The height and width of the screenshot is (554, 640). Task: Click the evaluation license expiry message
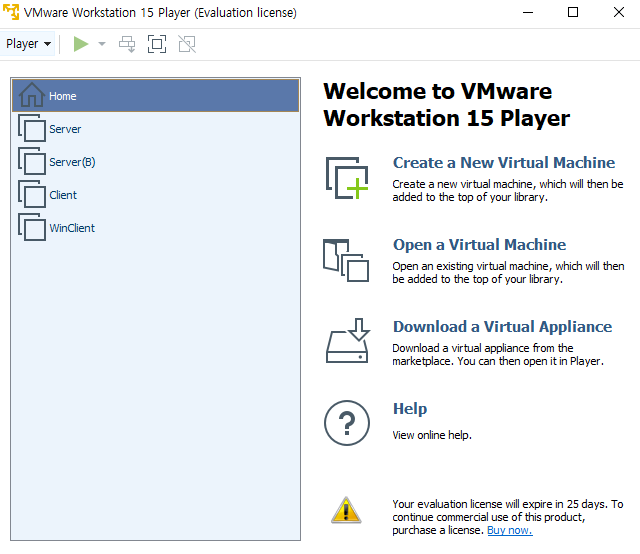click(508, 517)
